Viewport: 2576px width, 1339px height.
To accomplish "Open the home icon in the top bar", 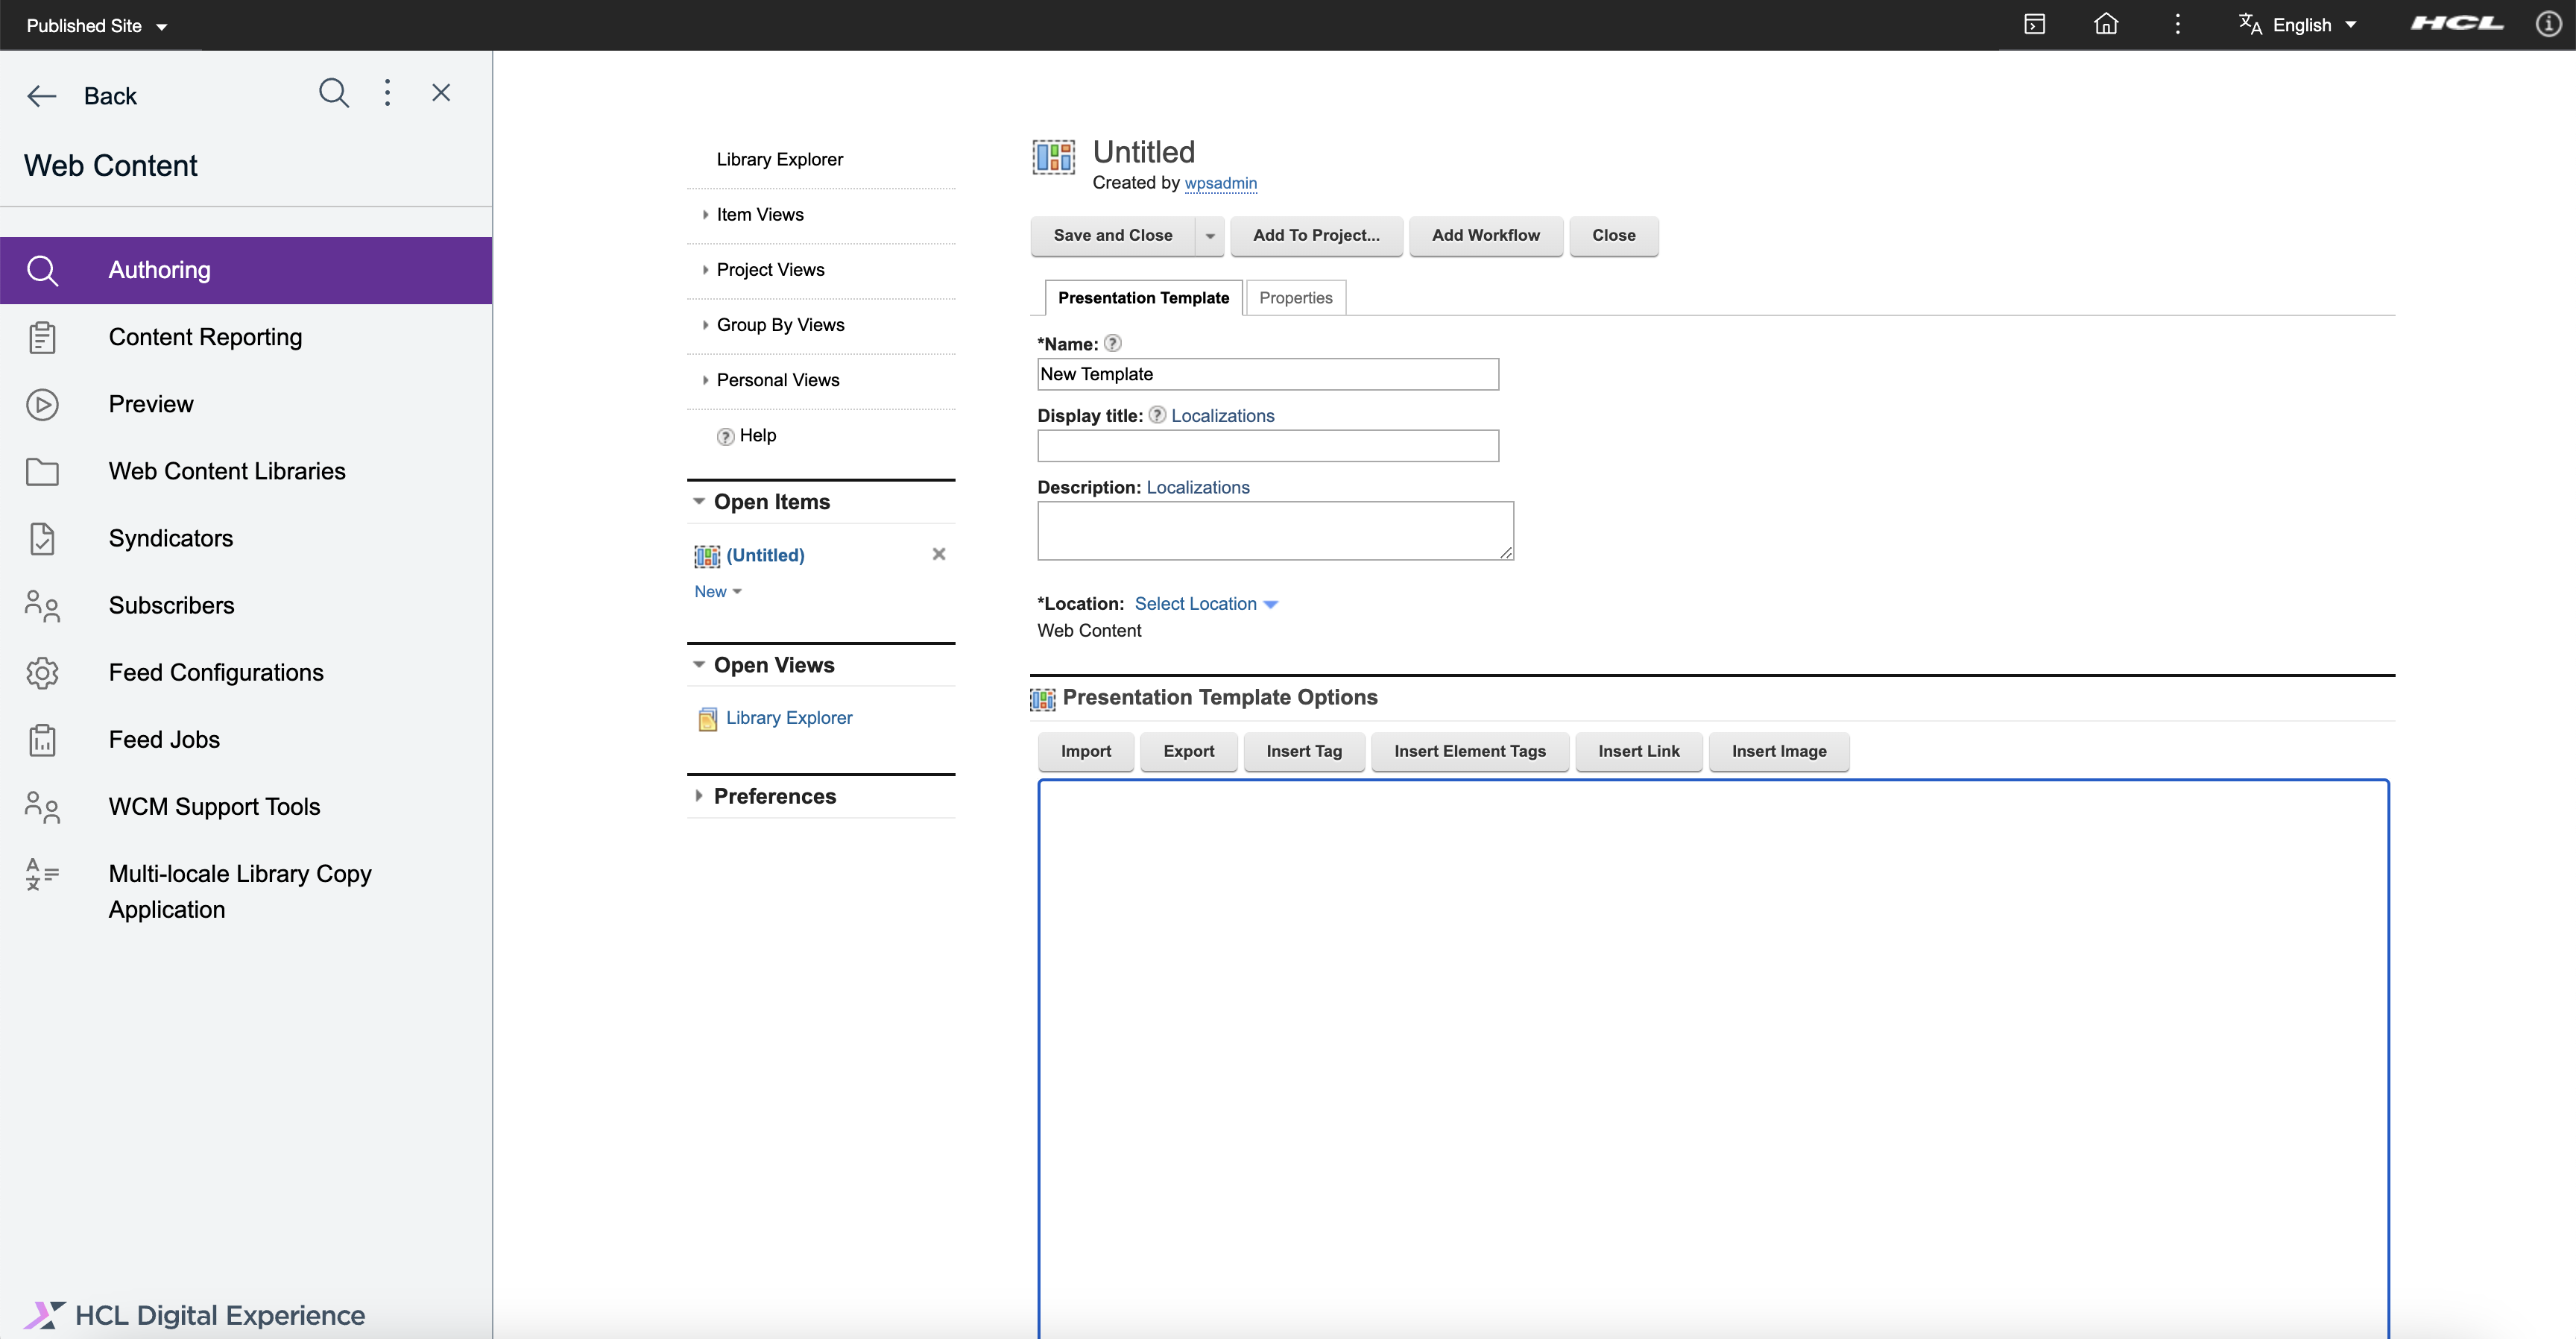I will coord(2107,23).
